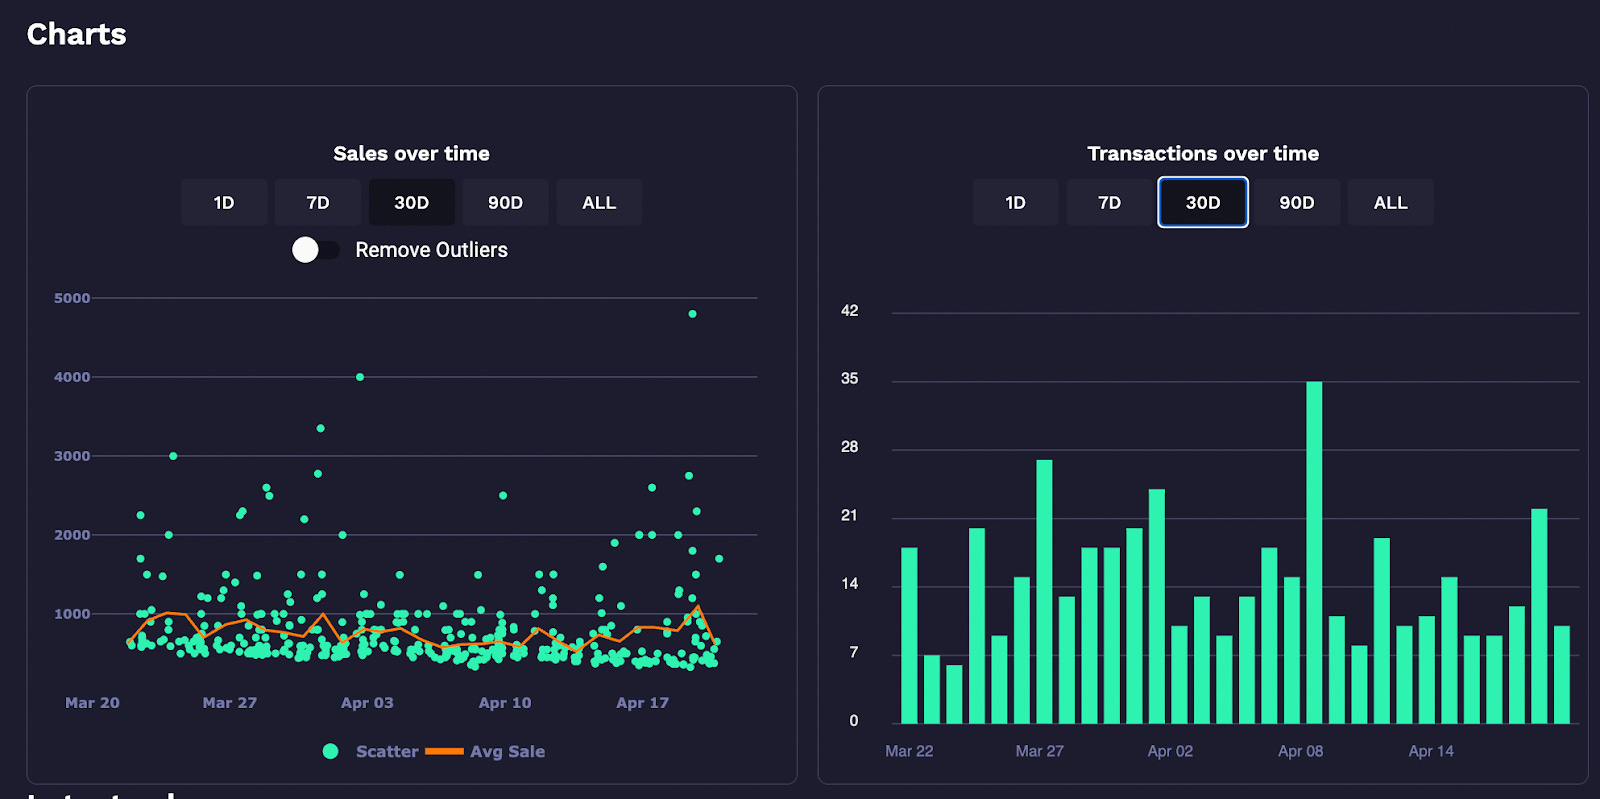
Task: Click the Apr 08 axis label
Action: pos(1300,751)
